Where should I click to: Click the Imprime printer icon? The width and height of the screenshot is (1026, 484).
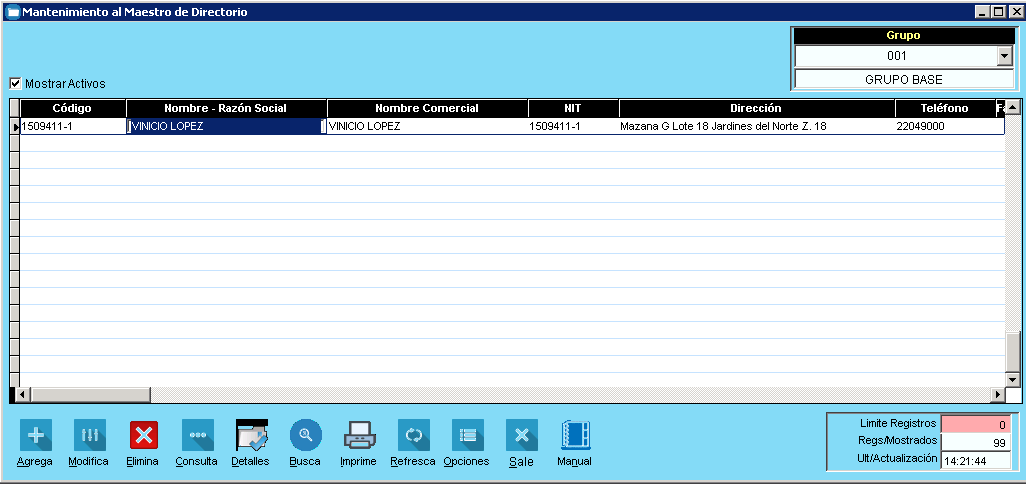pyautogui.click(x=359, y=435)
